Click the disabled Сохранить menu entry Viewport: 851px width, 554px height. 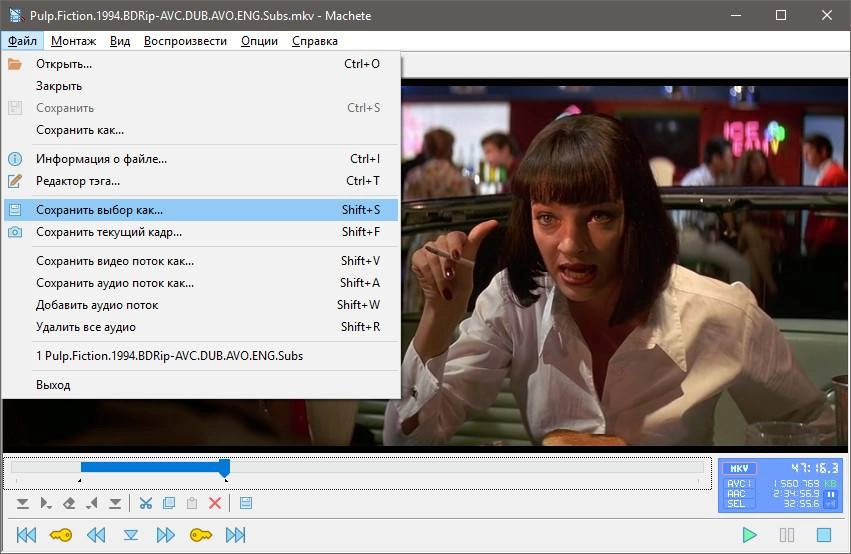point(201,108)
